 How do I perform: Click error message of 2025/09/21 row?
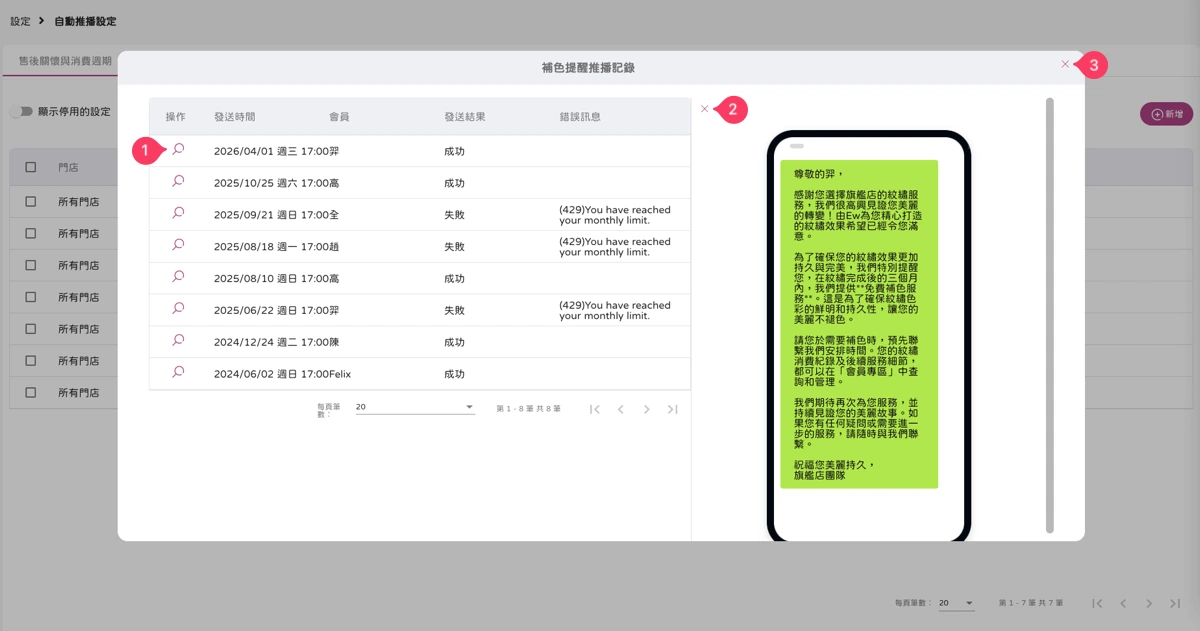tap(615, 216)
